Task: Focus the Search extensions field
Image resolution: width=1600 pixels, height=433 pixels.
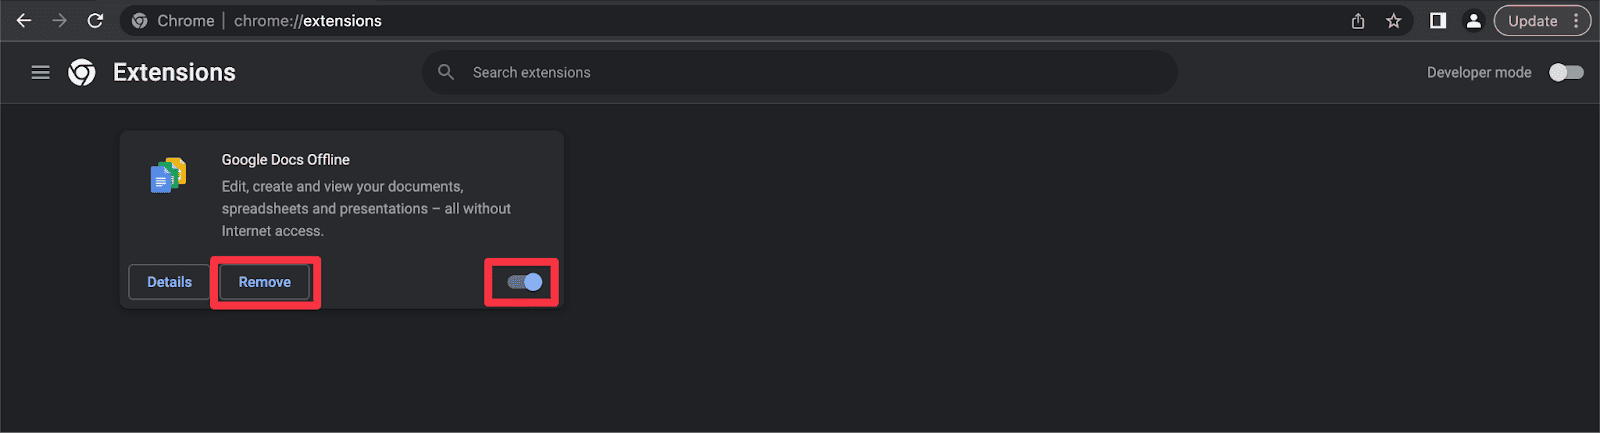Action: (799, 72)
